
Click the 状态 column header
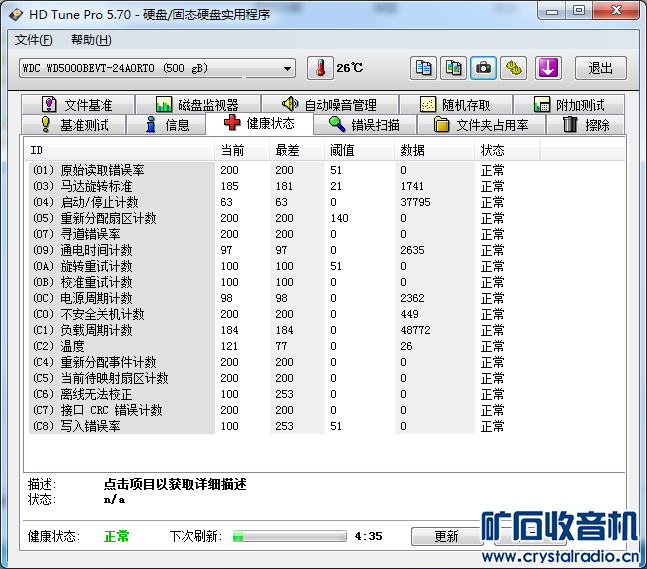[x=507, y=150]
